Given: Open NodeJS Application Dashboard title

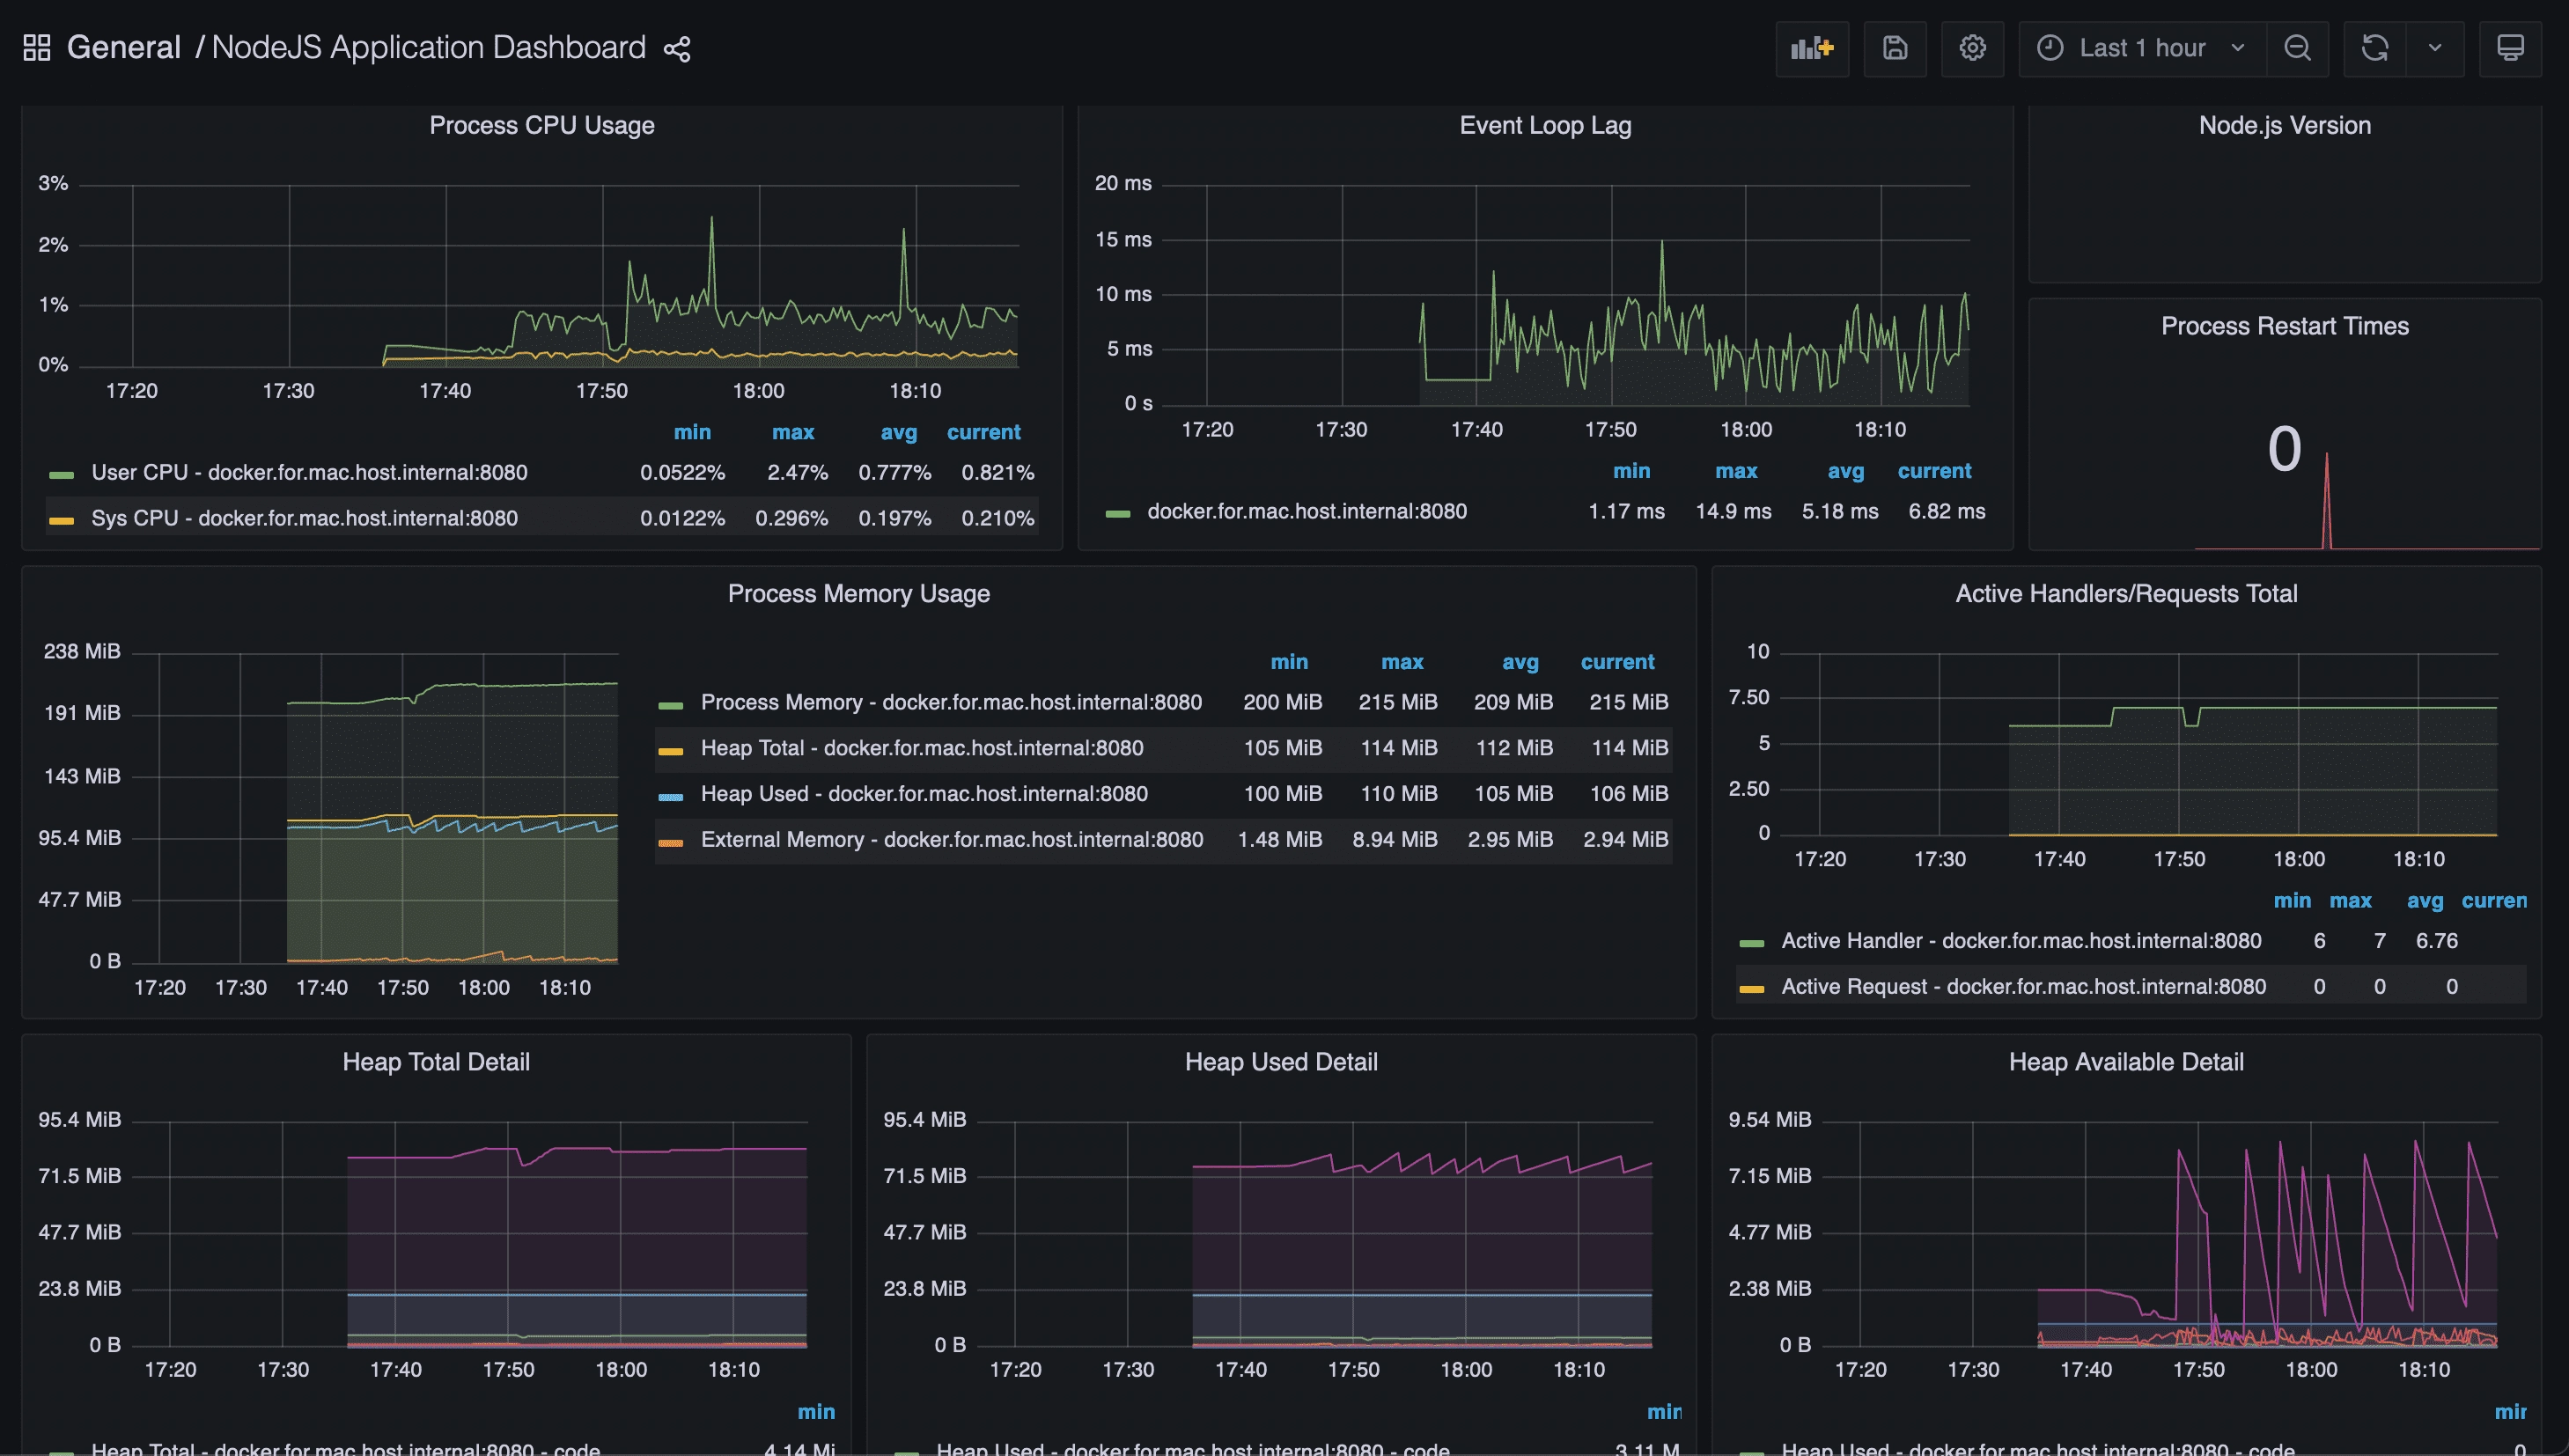Looking at the screenshot, I should click(429, 47).
